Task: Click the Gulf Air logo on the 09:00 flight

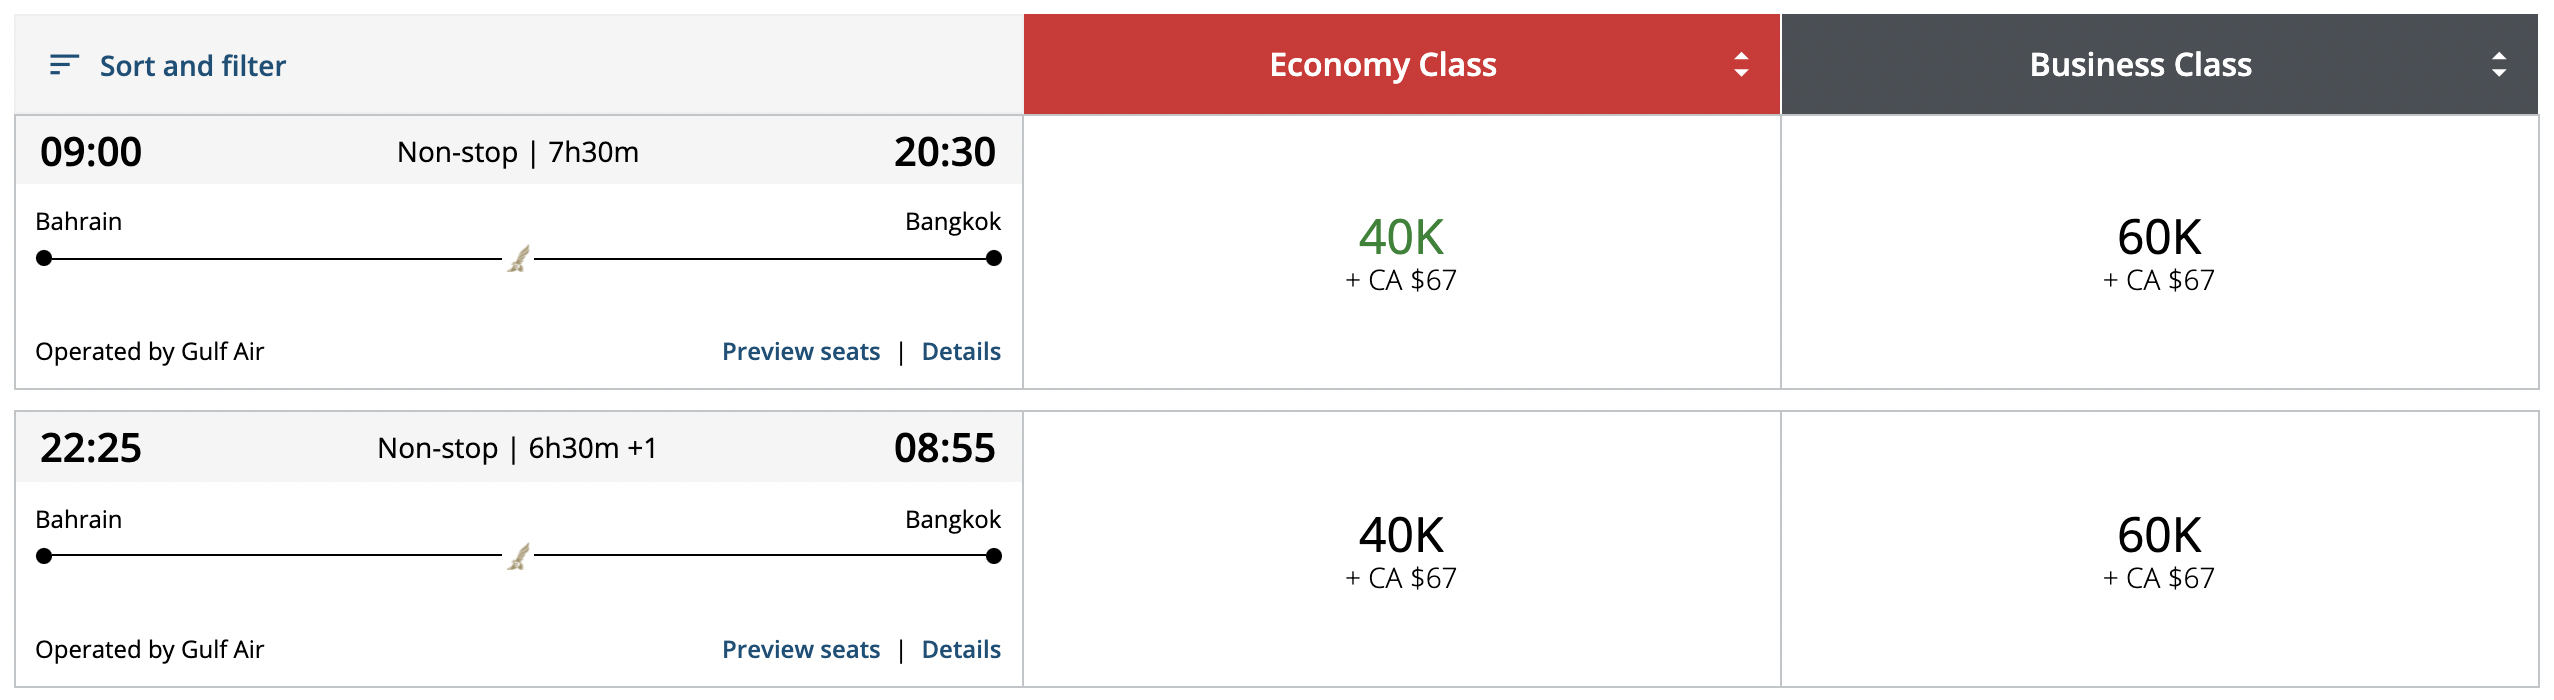Action: coord(518,259)
